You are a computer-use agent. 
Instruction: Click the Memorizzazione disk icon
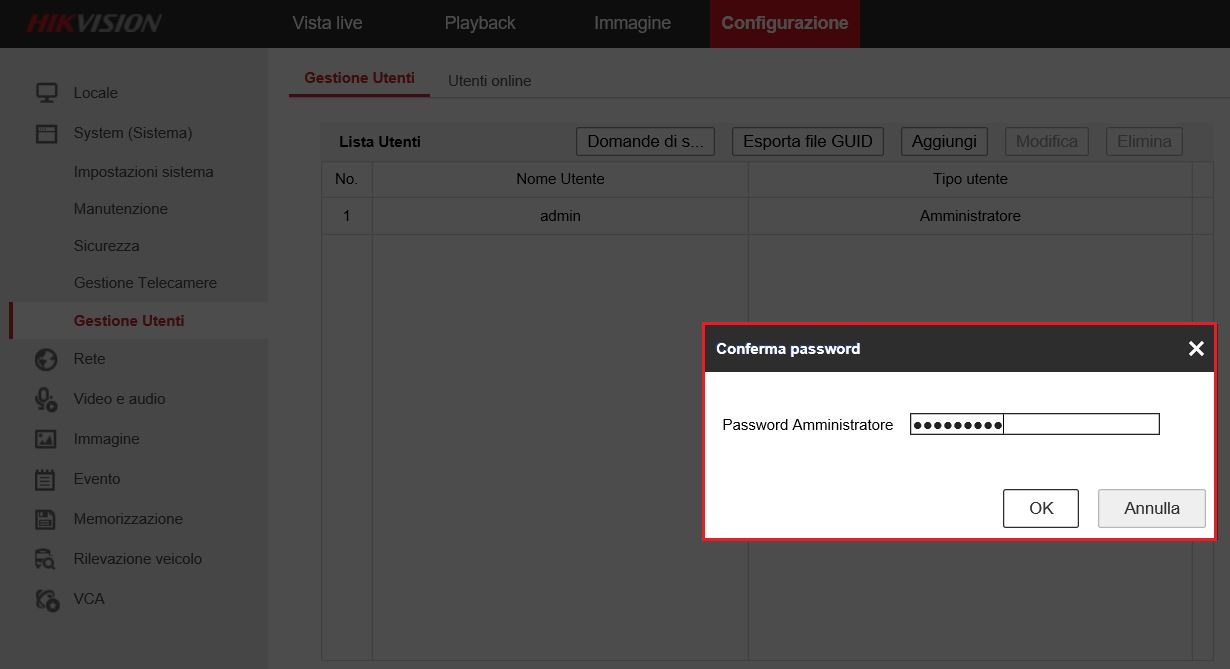[x=46, y=519]
